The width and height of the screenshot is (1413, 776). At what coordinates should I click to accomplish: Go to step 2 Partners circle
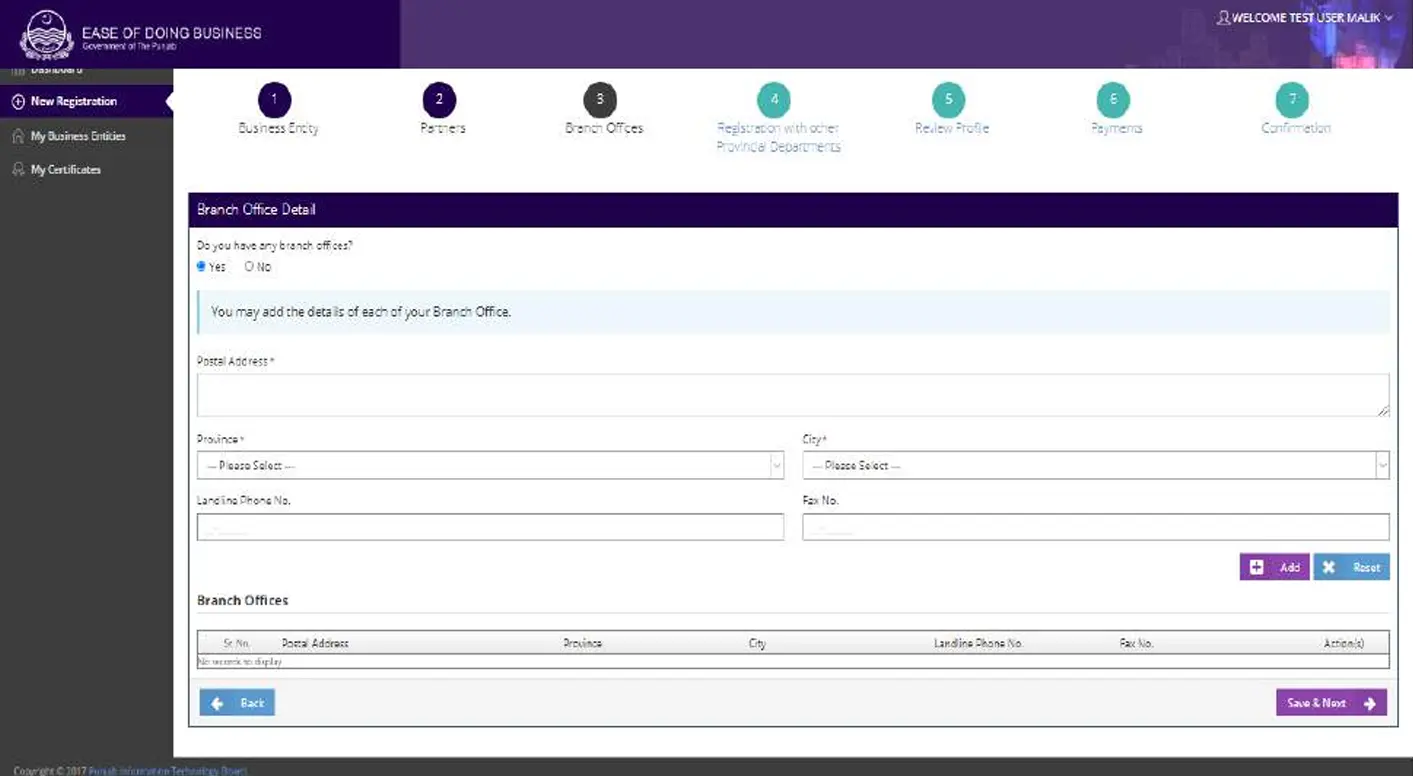tap(439, 100)
